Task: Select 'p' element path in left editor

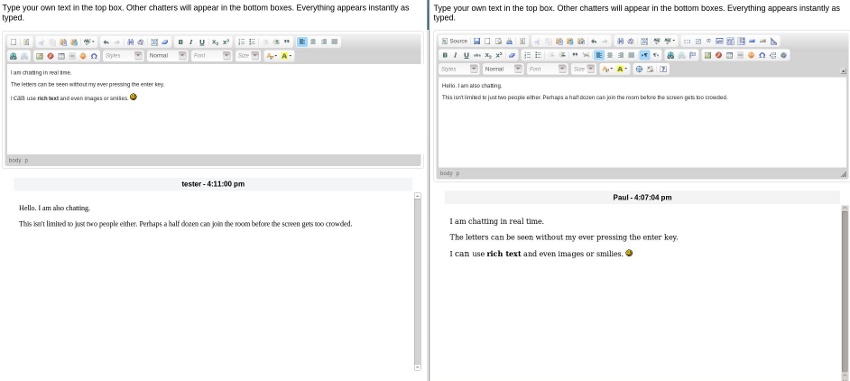Action: [26, 160]
